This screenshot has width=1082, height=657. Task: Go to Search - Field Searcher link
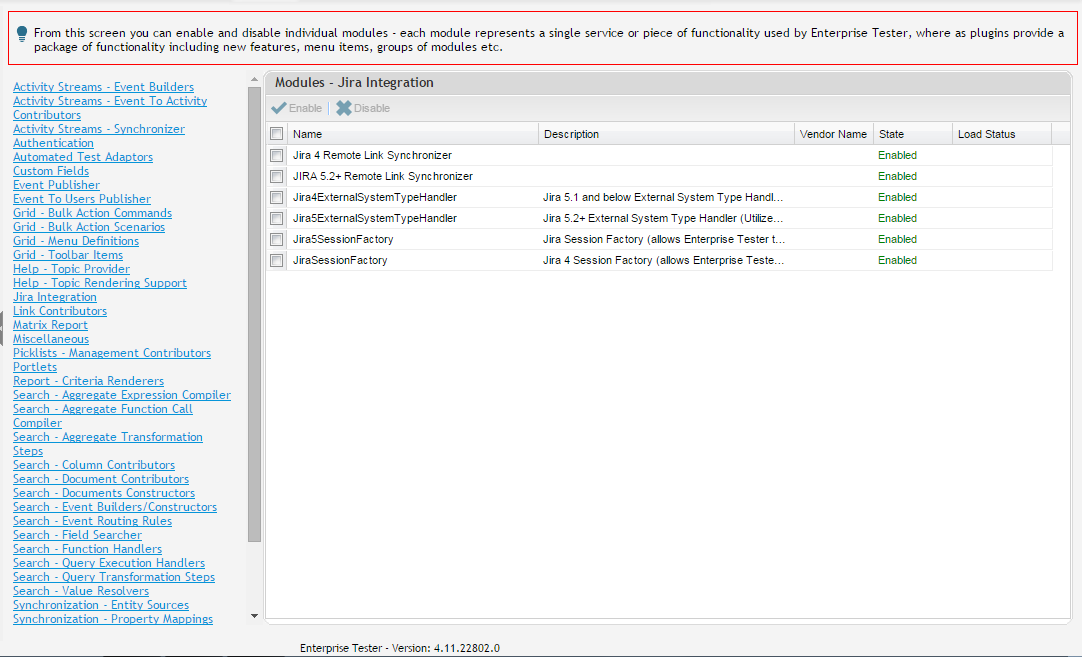77,535
